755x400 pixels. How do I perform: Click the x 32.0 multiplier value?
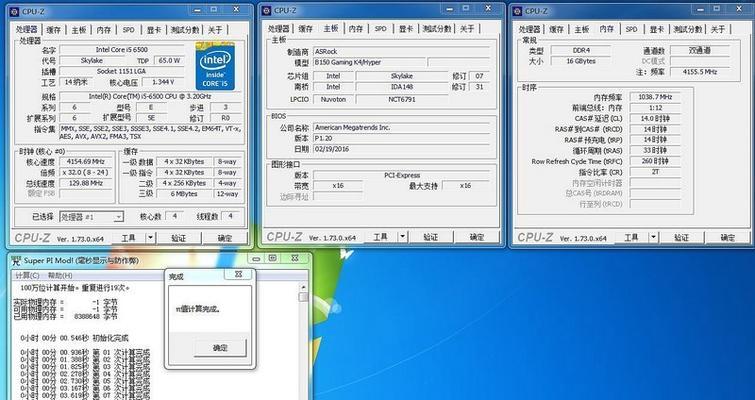(x=86, y=172)
